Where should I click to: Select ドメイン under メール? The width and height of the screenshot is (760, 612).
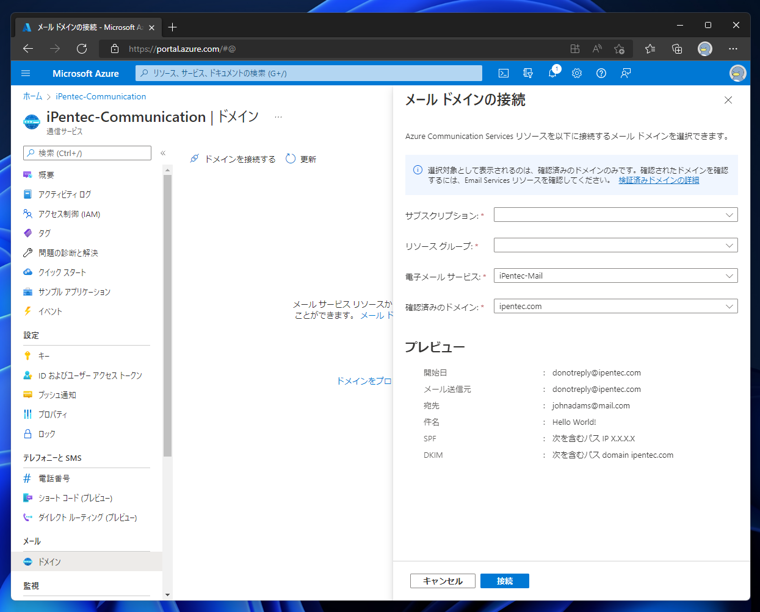click(x=87, y=562)
